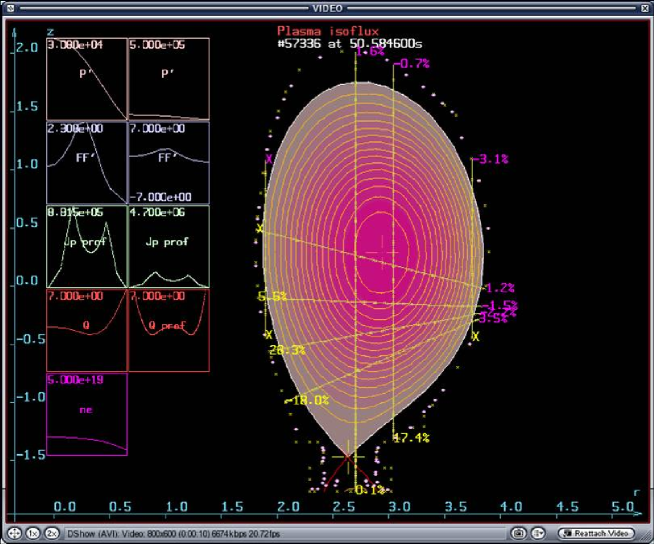Click the snapshot camera icon

[520, 533]
